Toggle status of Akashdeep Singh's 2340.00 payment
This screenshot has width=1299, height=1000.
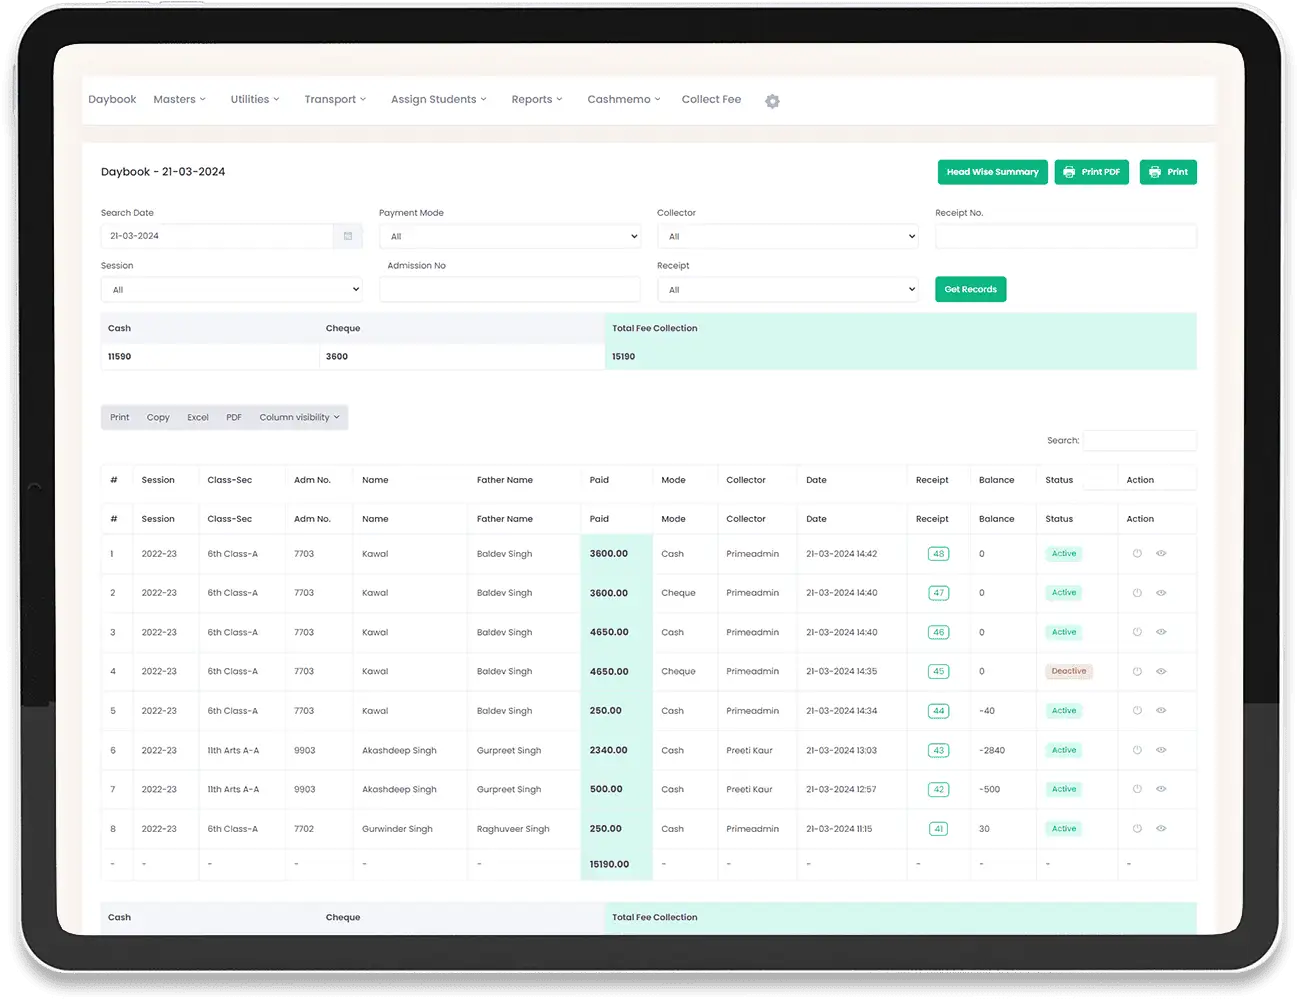coord(1138,750)
